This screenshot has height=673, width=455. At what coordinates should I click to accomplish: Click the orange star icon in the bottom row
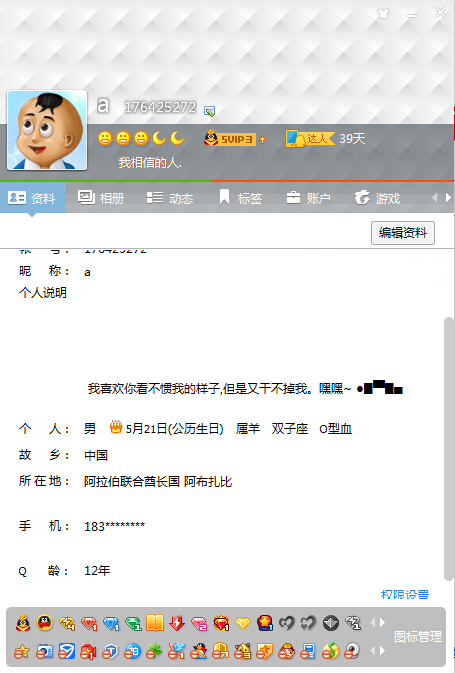[x=22, y=652]
